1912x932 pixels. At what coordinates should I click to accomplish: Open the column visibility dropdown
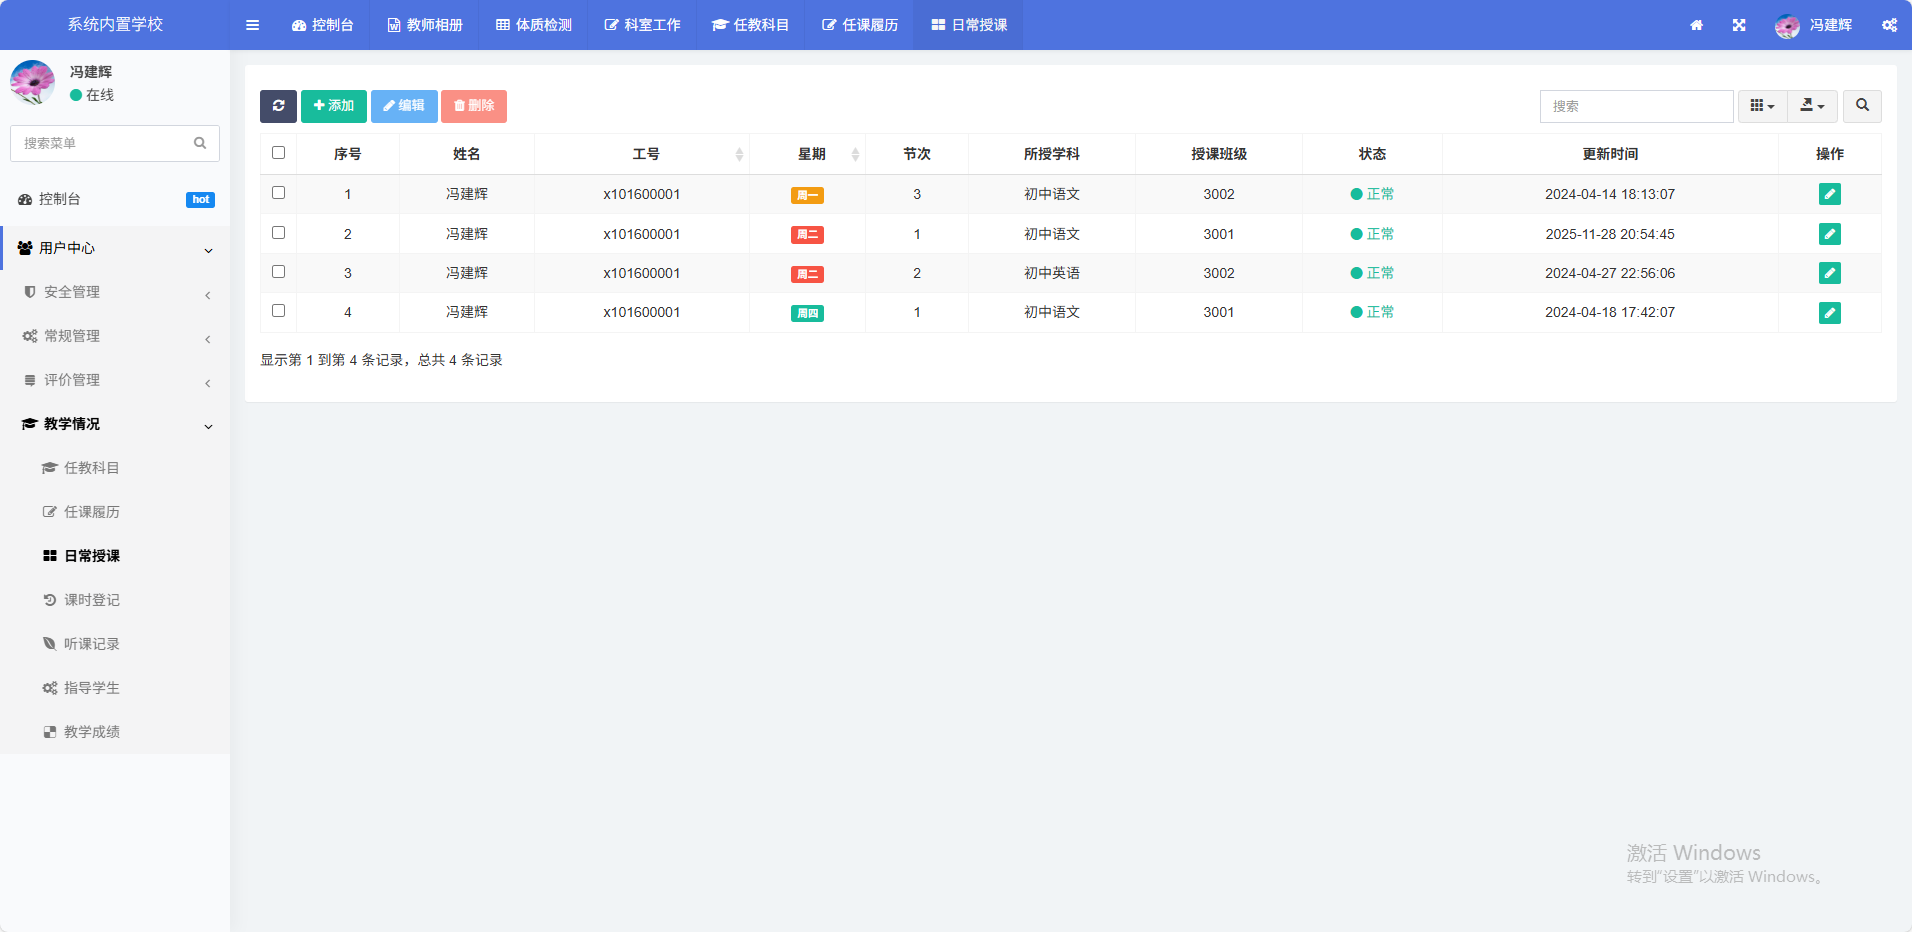(1762, 106)
